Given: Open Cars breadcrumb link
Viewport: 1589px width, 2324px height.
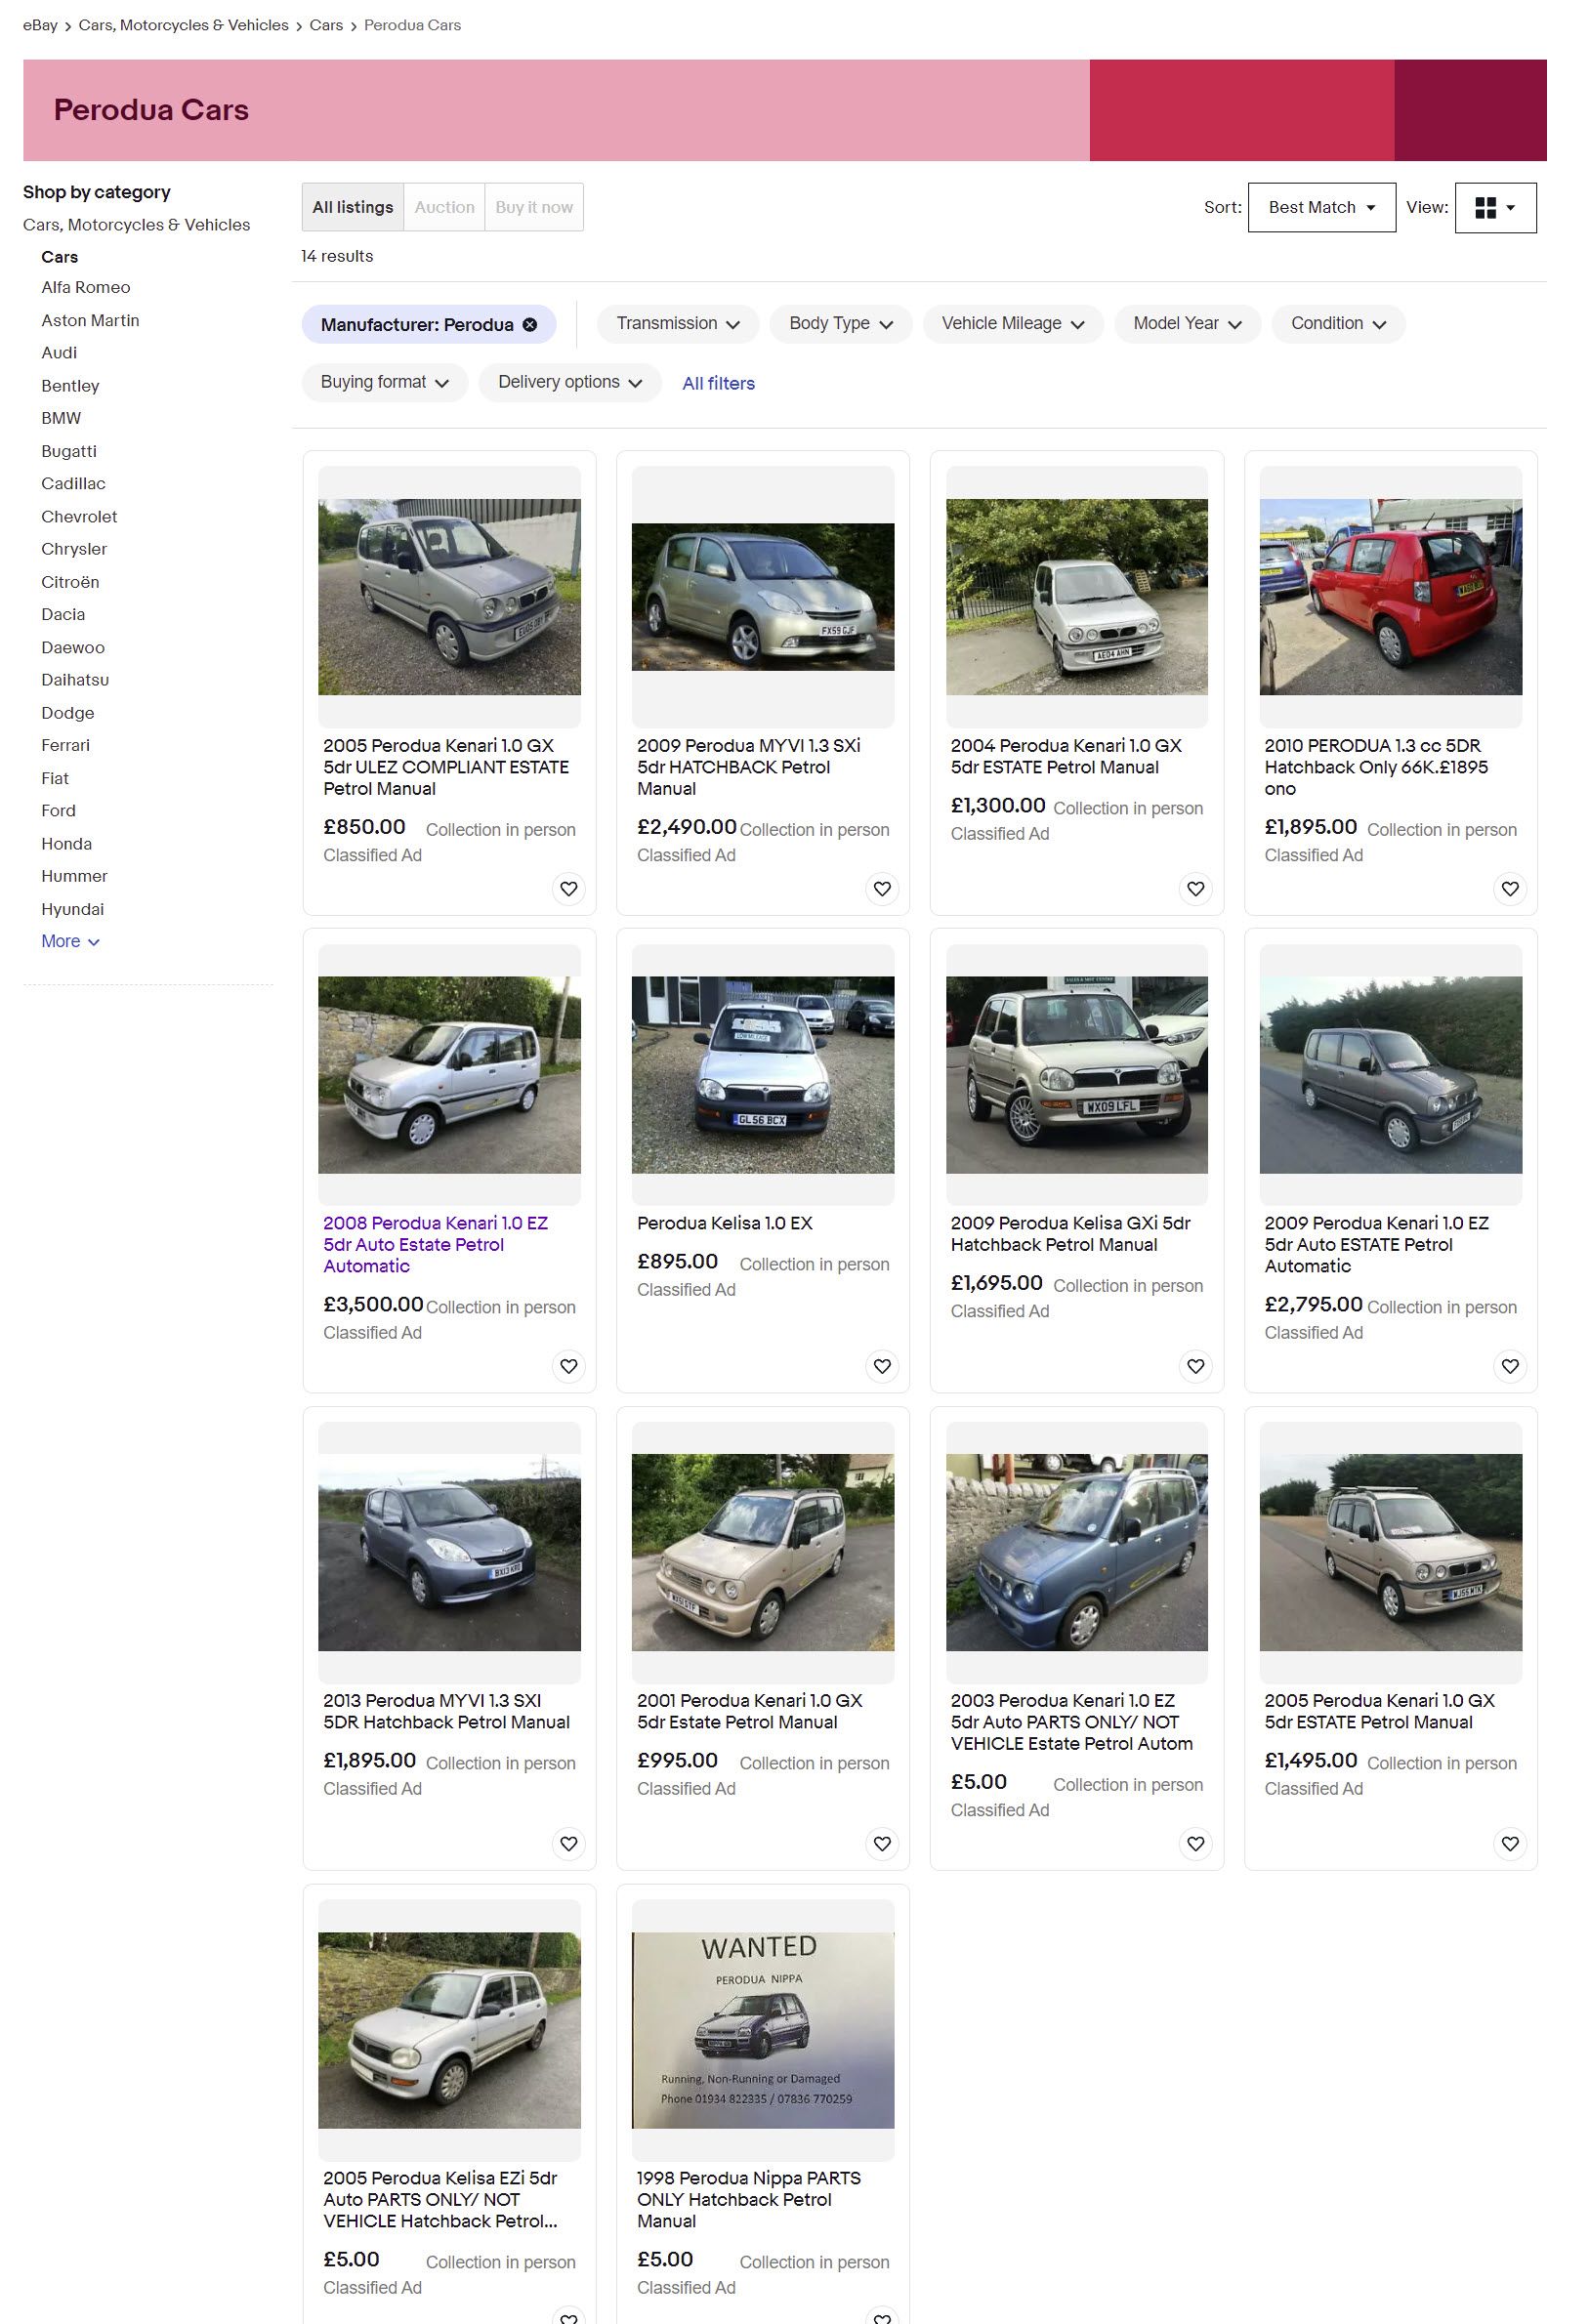Looking at the screenshot, I should [326, 25].
